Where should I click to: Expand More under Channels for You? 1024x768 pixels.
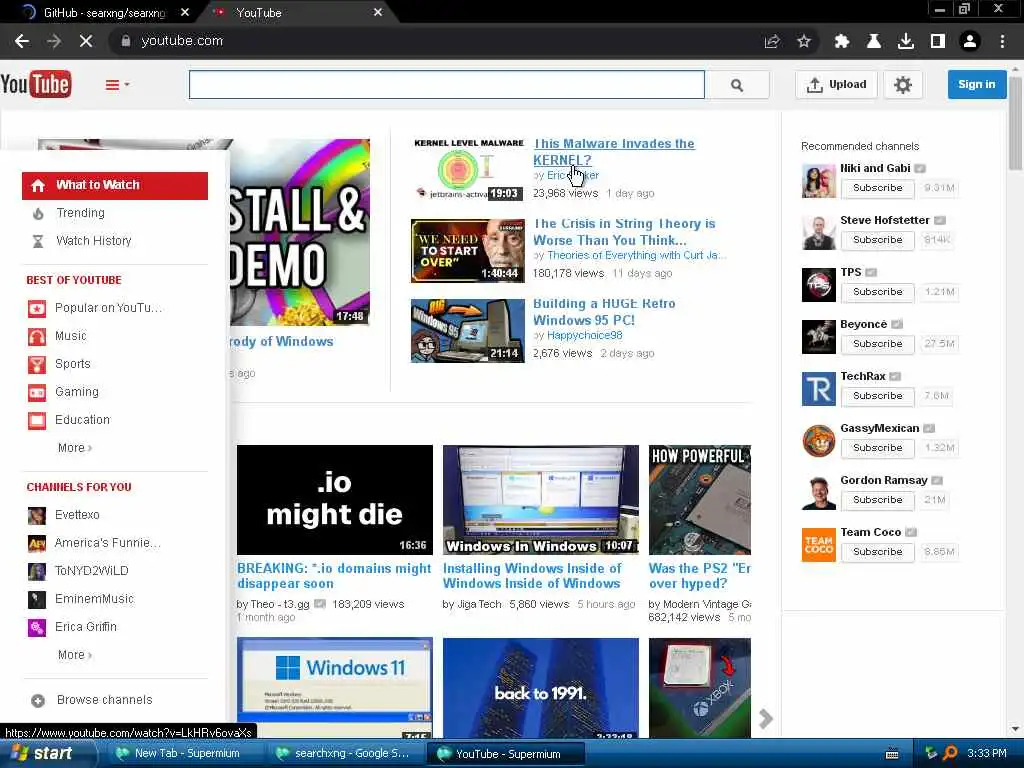coord(74,655)
